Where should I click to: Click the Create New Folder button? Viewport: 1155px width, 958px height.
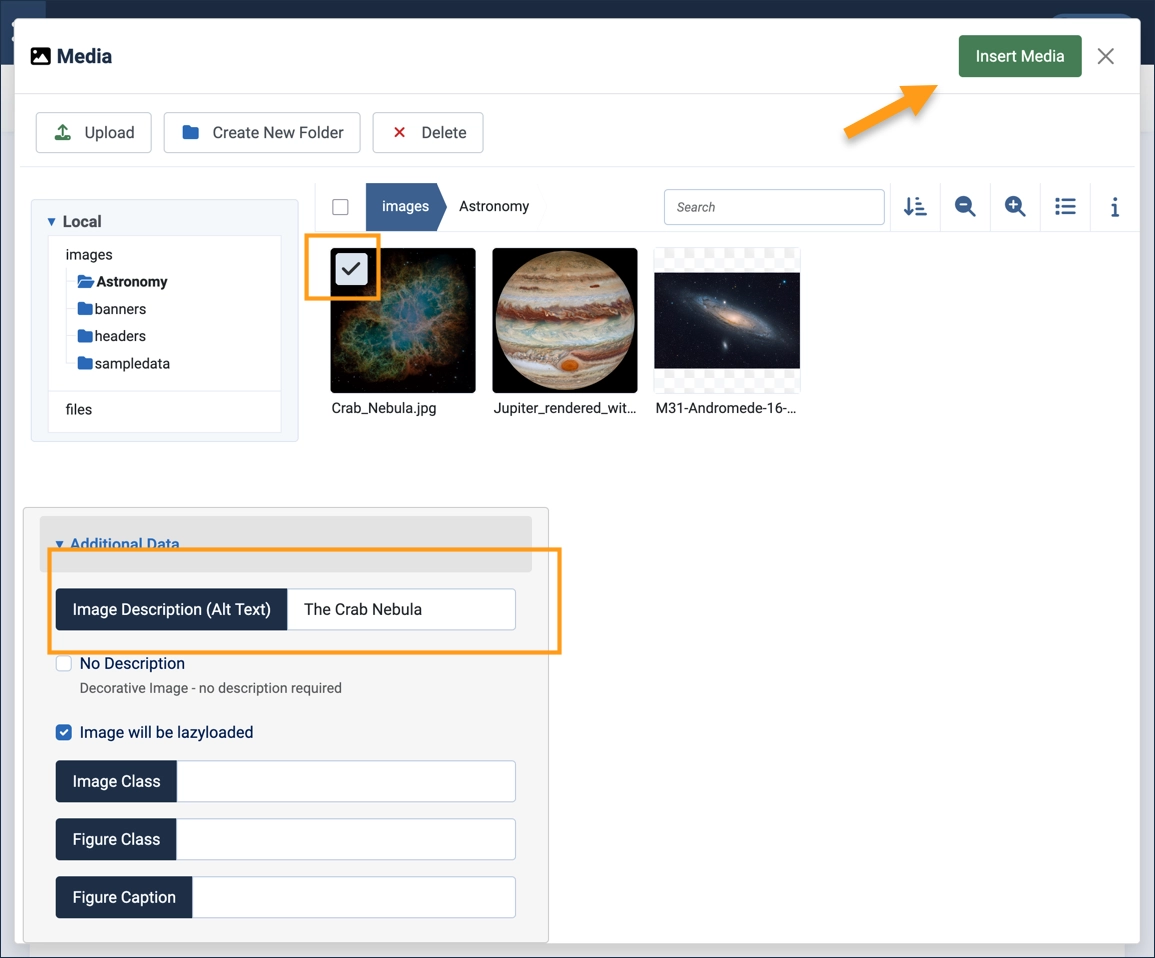(x=262, y=133)
